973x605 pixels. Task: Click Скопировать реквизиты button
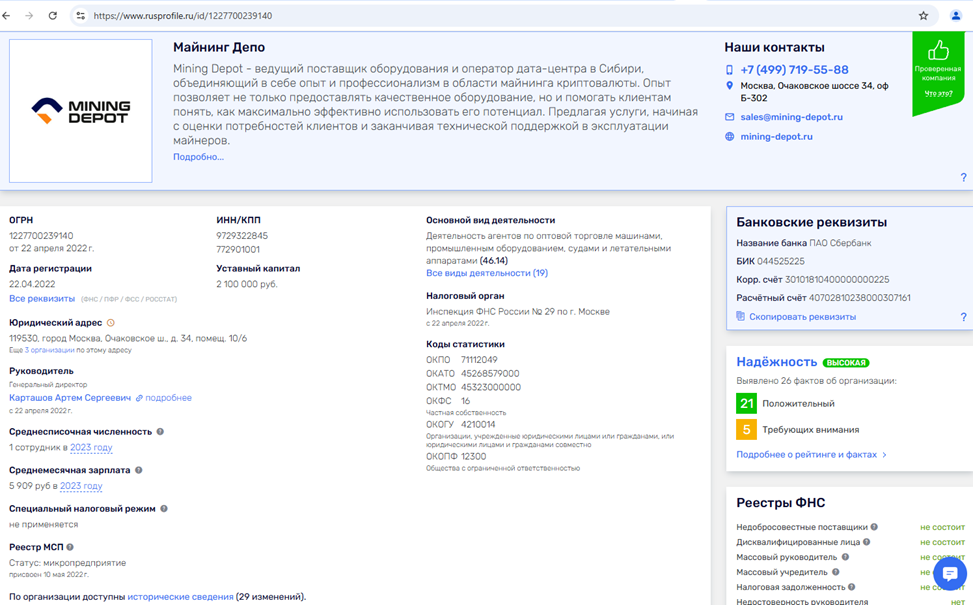pyautogui.click(x=802, y=317)
